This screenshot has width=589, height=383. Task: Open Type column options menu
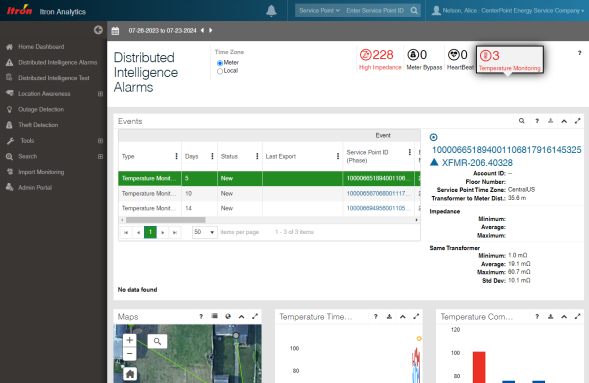[x=176, y=156]
